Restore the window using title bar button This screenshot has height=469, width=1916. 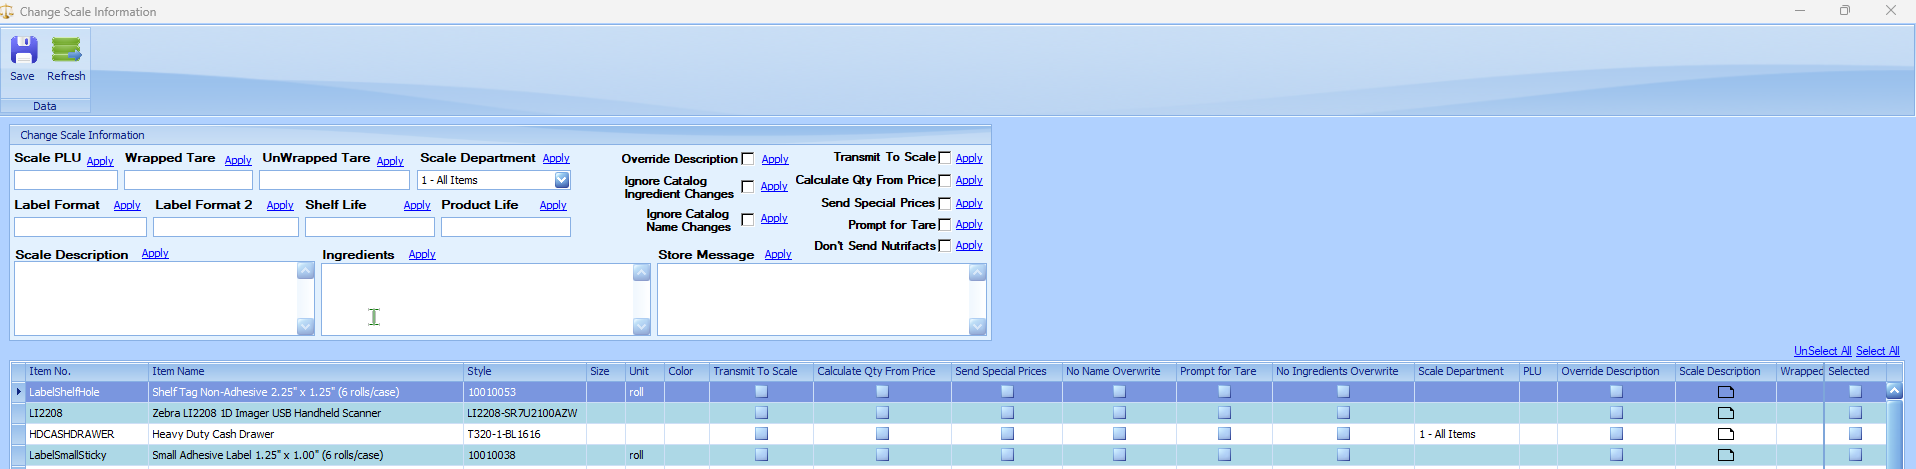click(1844, 11)
